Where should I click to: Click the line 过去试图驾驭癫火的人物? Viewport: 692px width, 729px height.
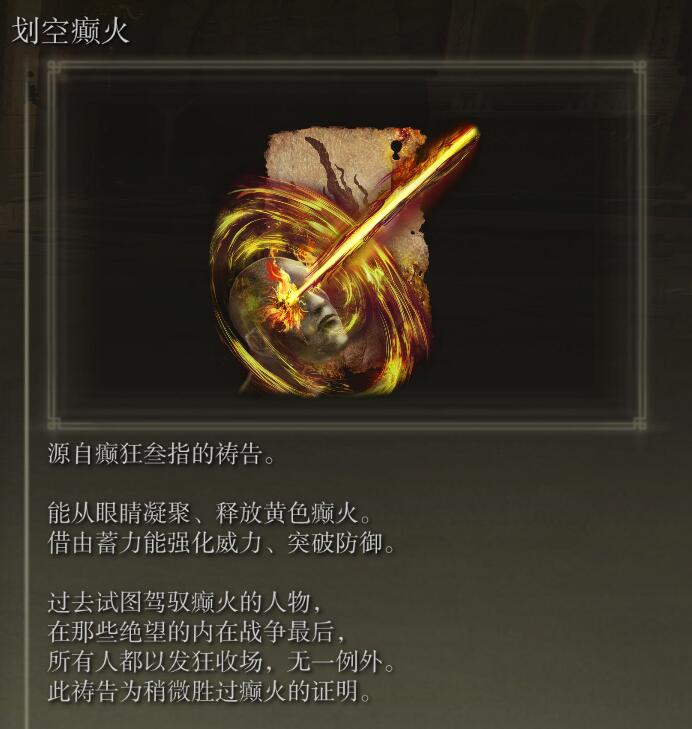(x=185, y=602)
